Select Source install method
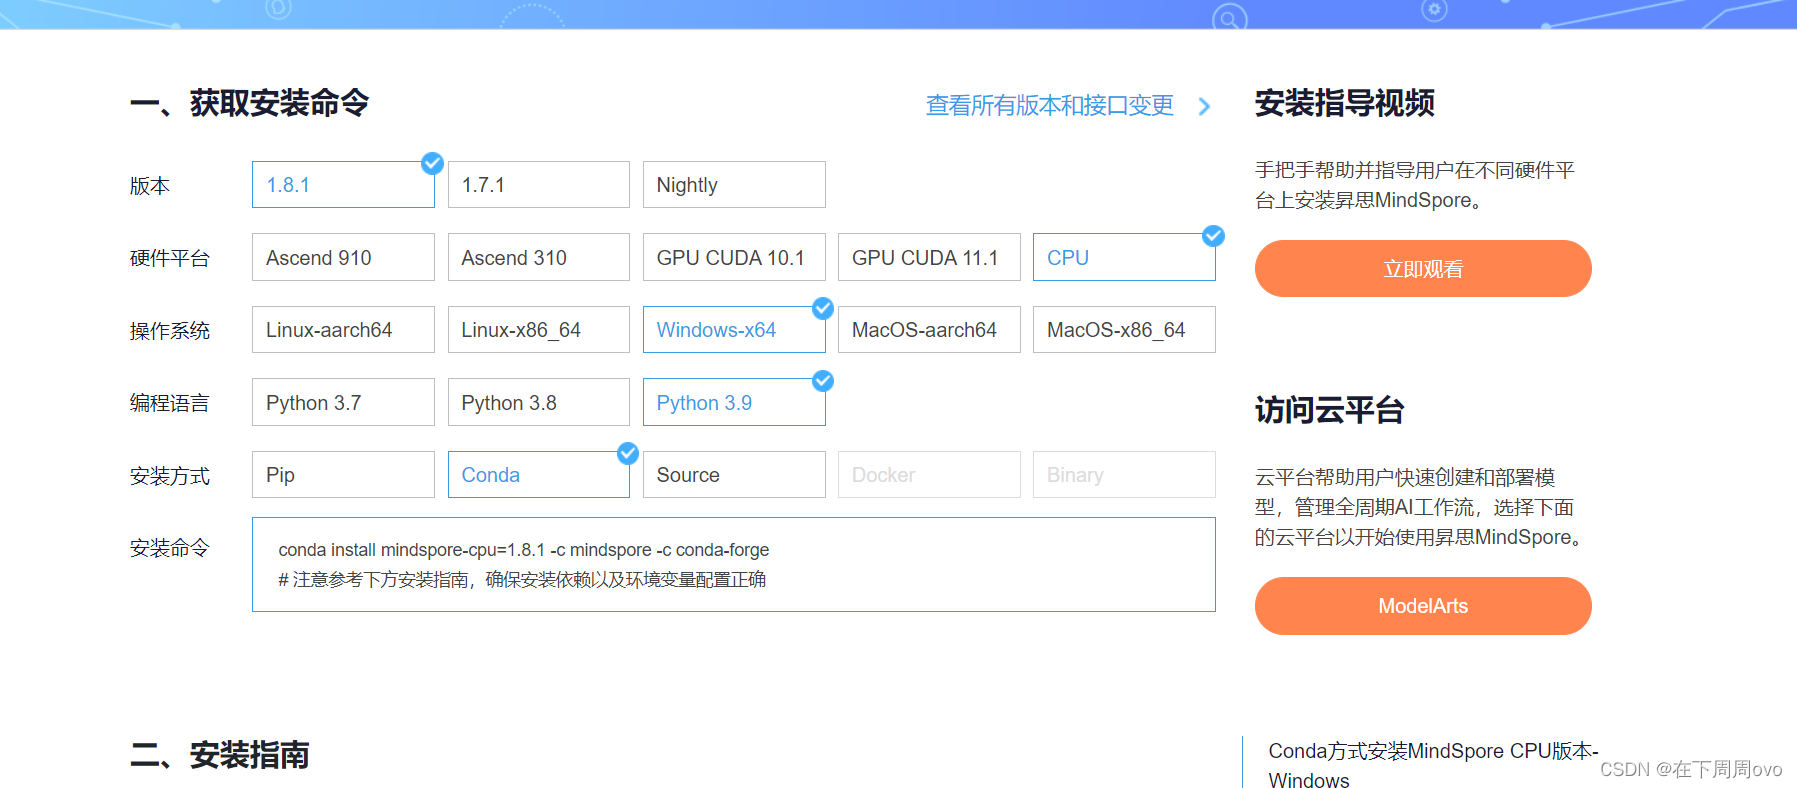 click(734, 475)
